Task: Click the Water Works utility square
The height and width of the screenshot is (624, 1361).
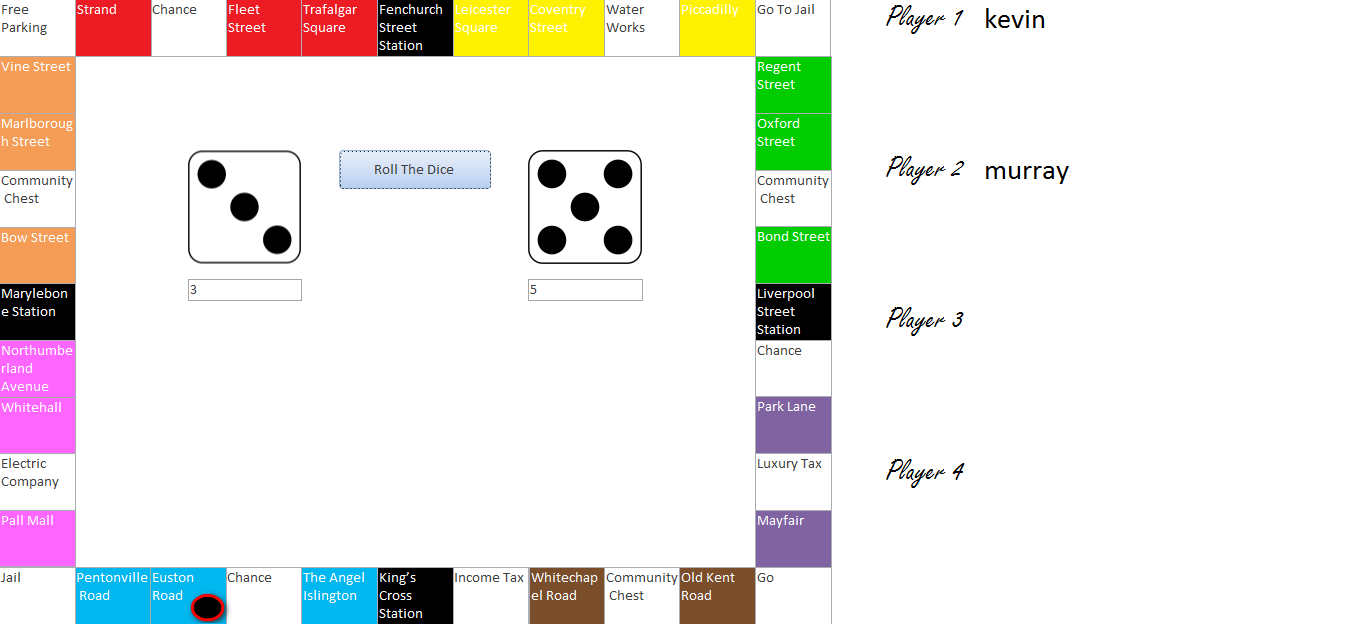Action: [642, 28]
